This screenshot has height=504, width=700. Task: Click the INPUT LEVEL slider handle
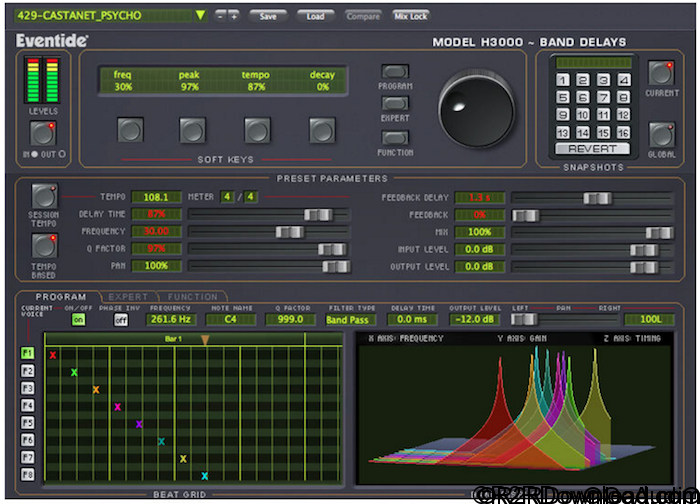(x=644, y=250)
